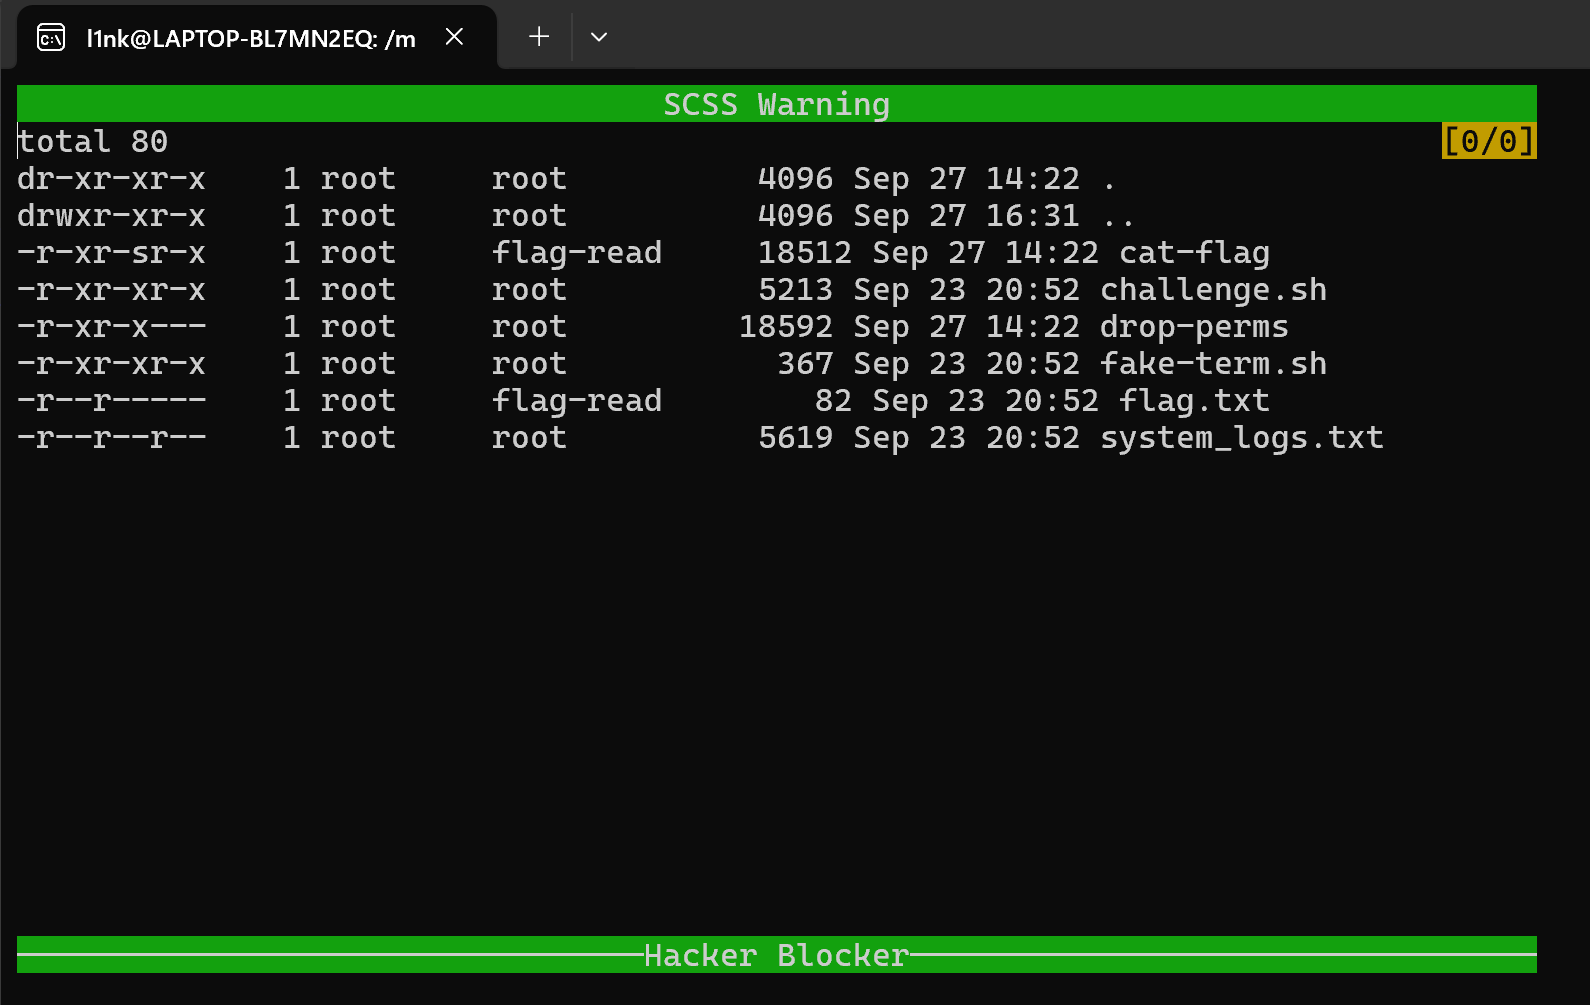Click the "total 80" line
This screenshot has width=1590, height=1005.
93,142
